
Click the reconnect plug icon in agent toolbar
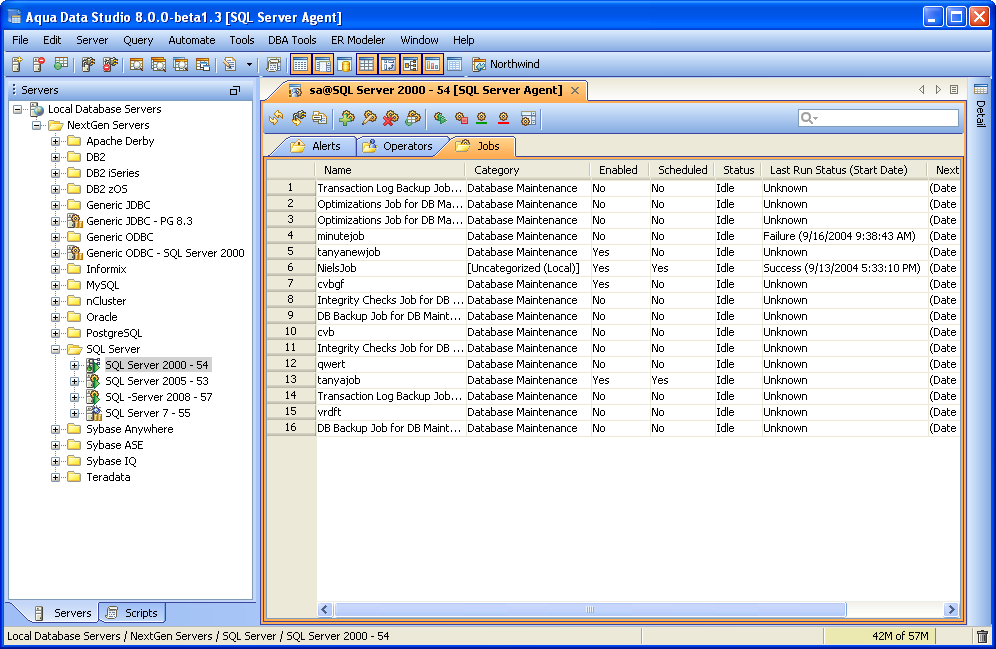(x=299, y=118)
